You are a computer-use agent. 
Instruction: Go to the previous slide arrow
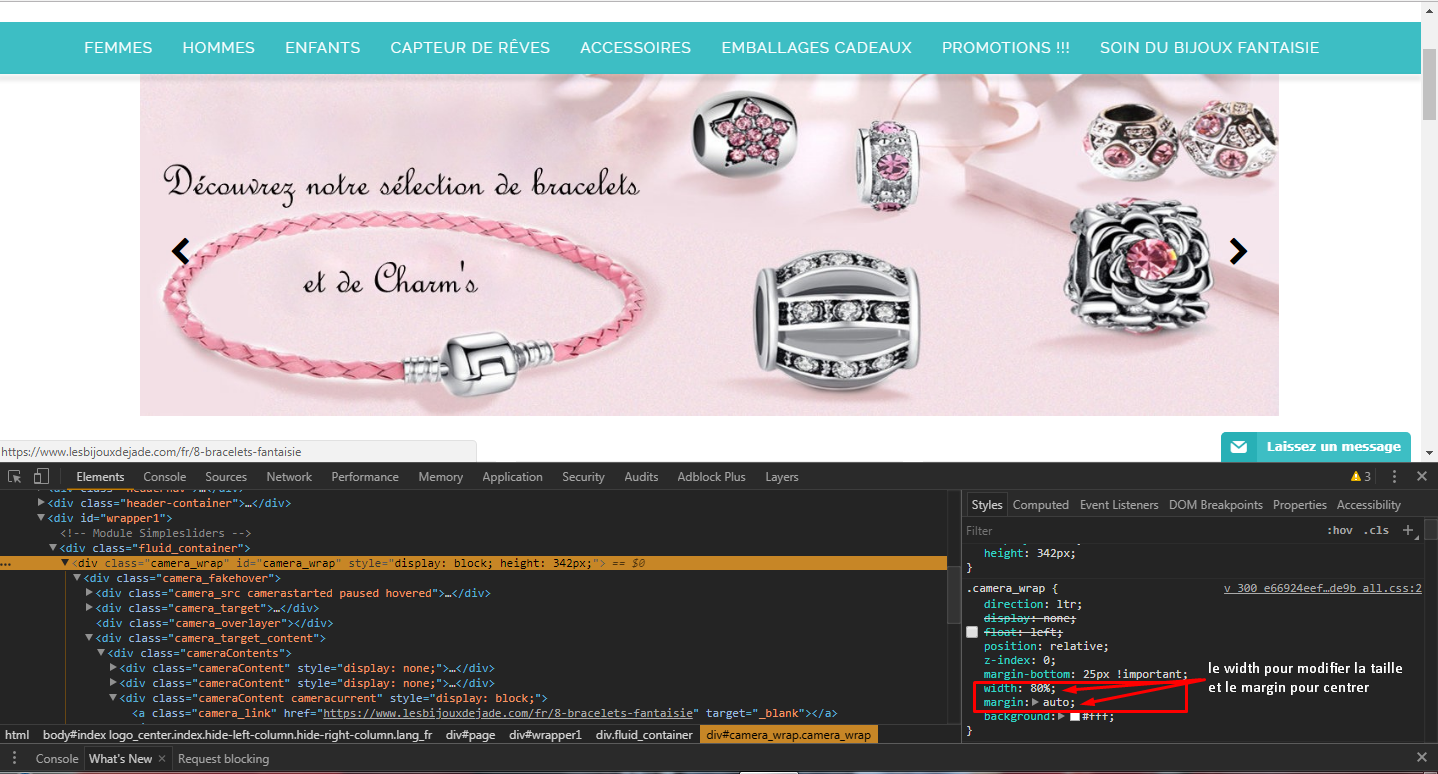click(x=181, y=251)
